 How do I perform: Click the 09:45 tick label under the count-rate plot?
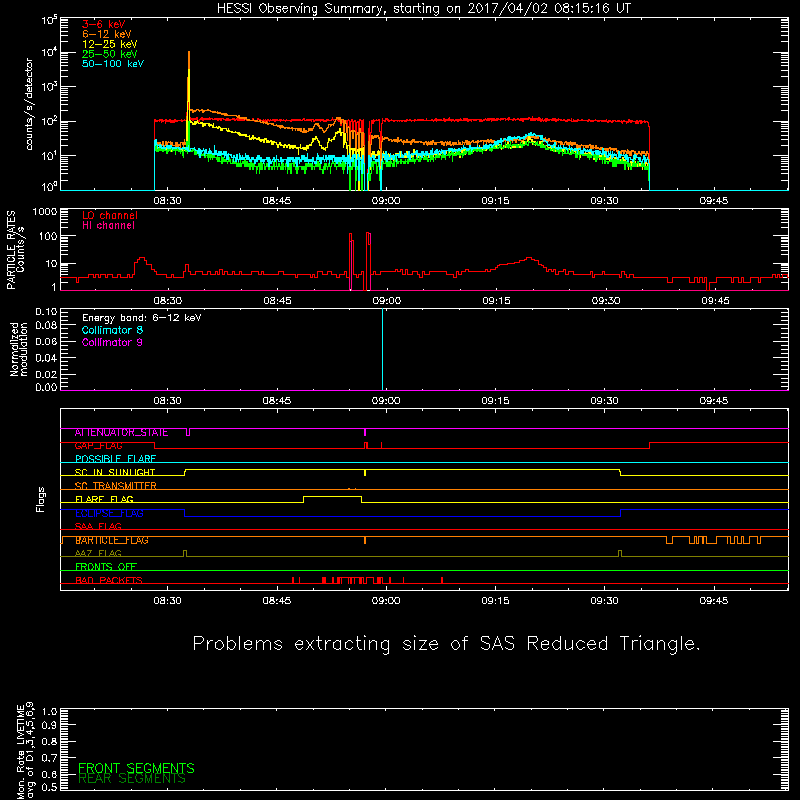[714, 201]
